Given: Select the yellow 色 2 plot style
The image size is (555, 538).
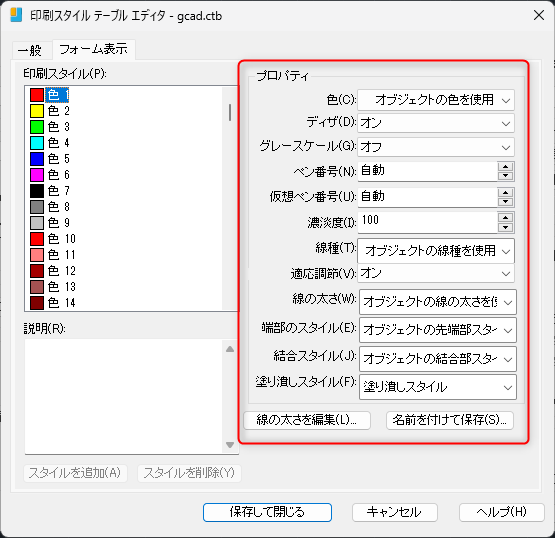Looking at the screenshot, I should point(50,111).
